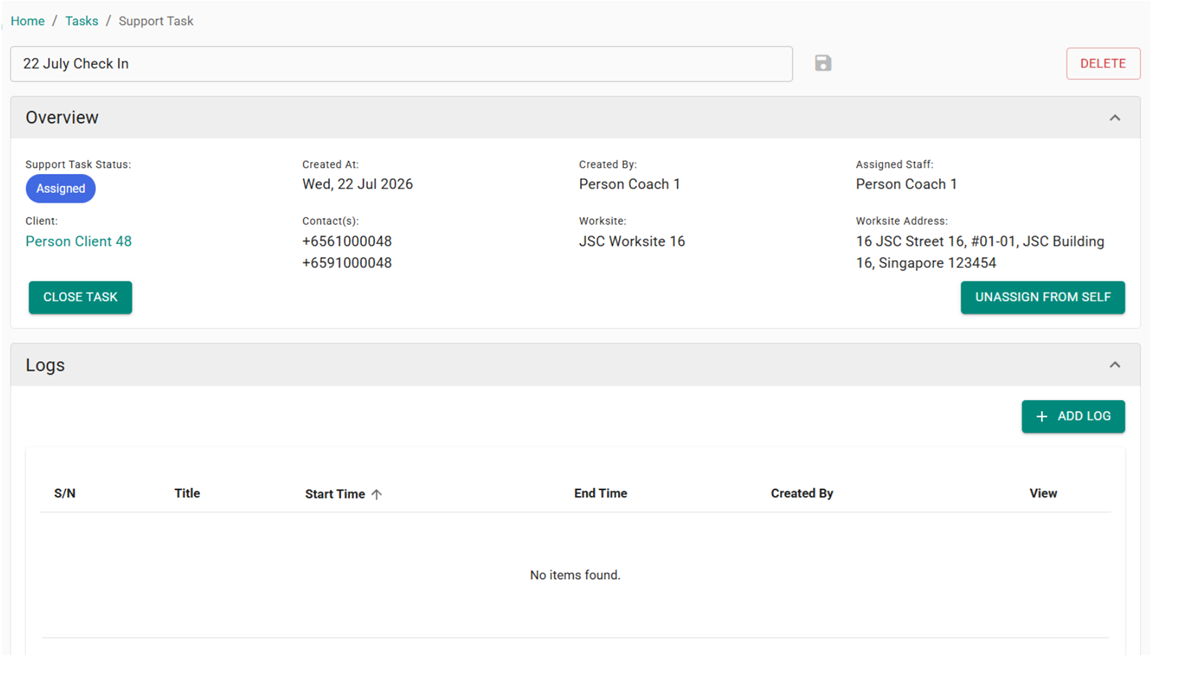Click the Close Task button

tap(80, 297)
